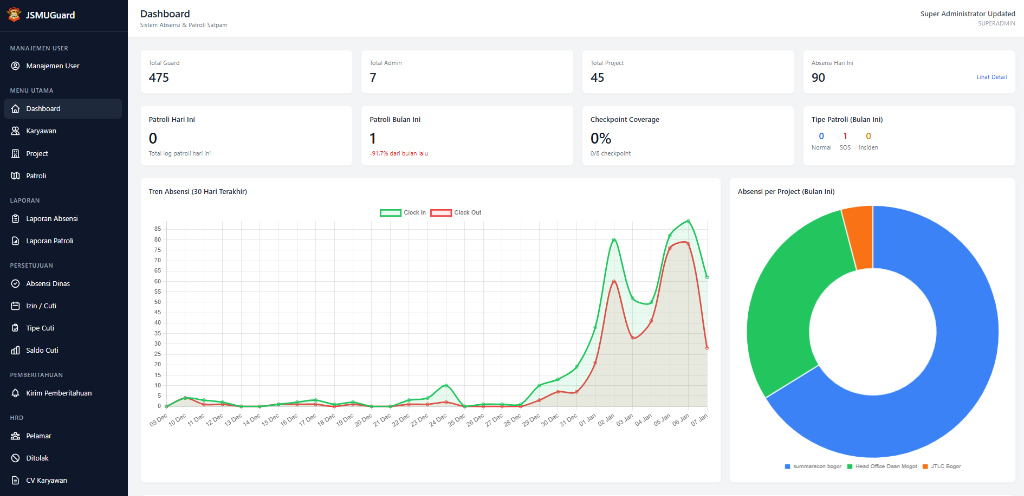Screen dimensions: 1024x496
Task: Go to Laporan Absensi in sidebar
Action: point(52,218)
